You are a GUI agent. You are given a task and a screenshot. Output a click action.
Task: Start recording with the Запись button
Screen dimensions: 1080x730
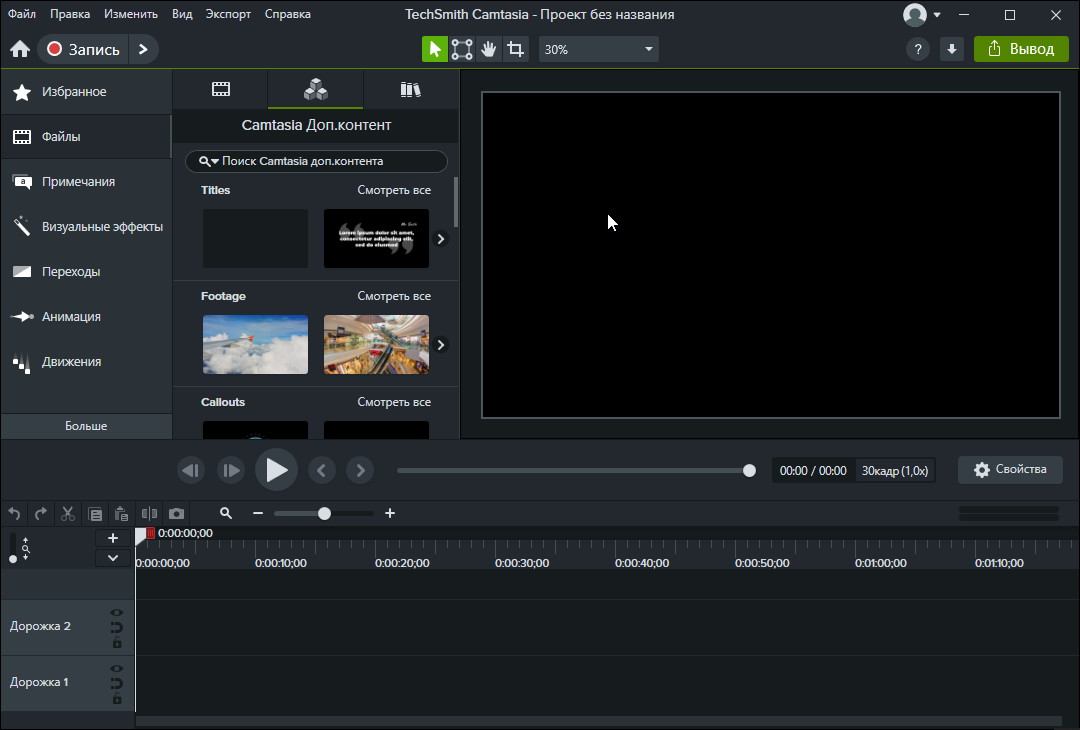coord(83,49)
